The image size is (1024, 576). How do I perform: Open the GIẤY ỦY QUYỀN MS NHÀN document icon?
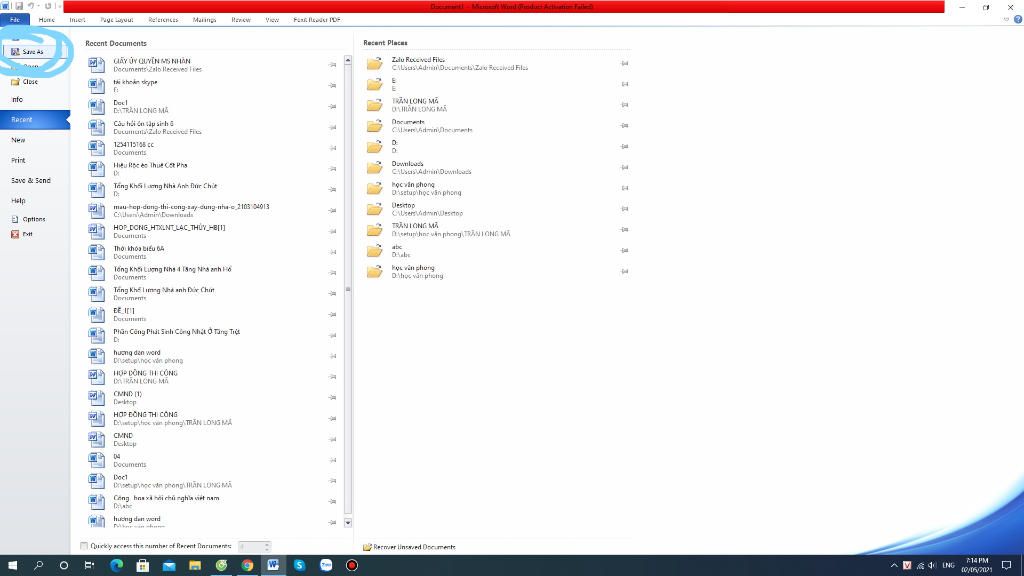point(97,65)
